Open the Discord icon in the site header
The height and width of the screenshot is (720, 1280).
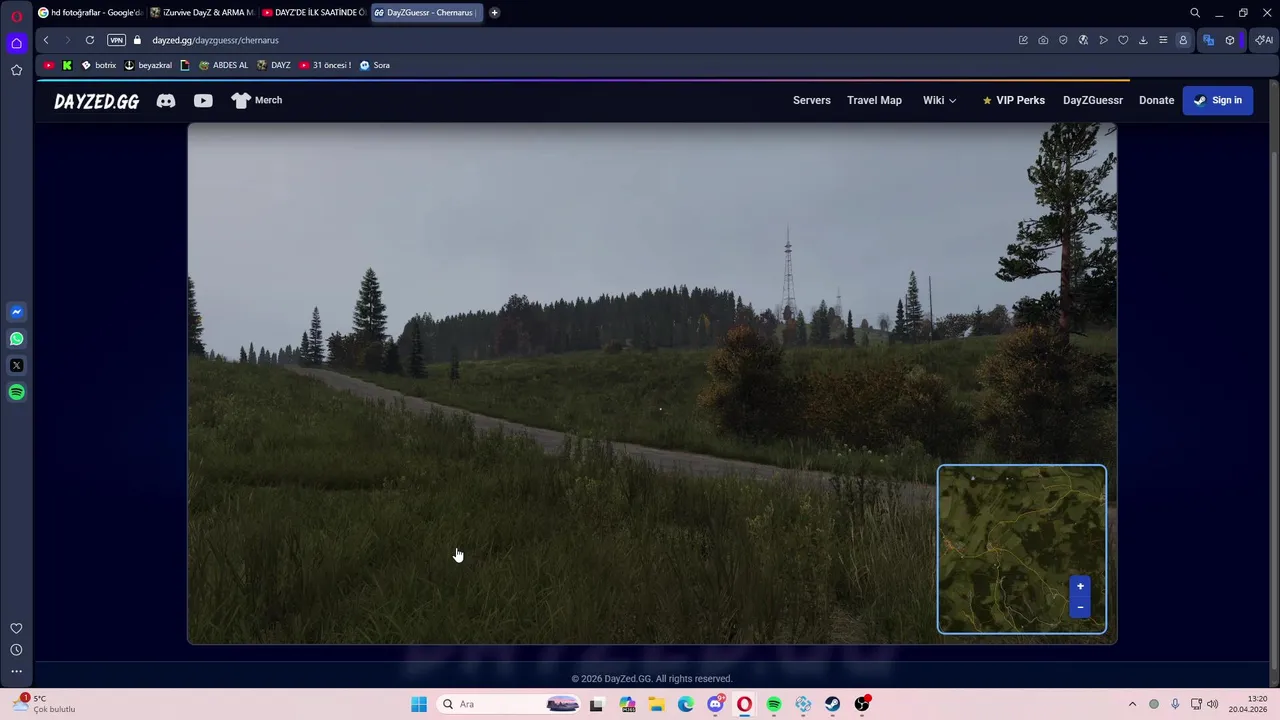(x=166, y=100)
